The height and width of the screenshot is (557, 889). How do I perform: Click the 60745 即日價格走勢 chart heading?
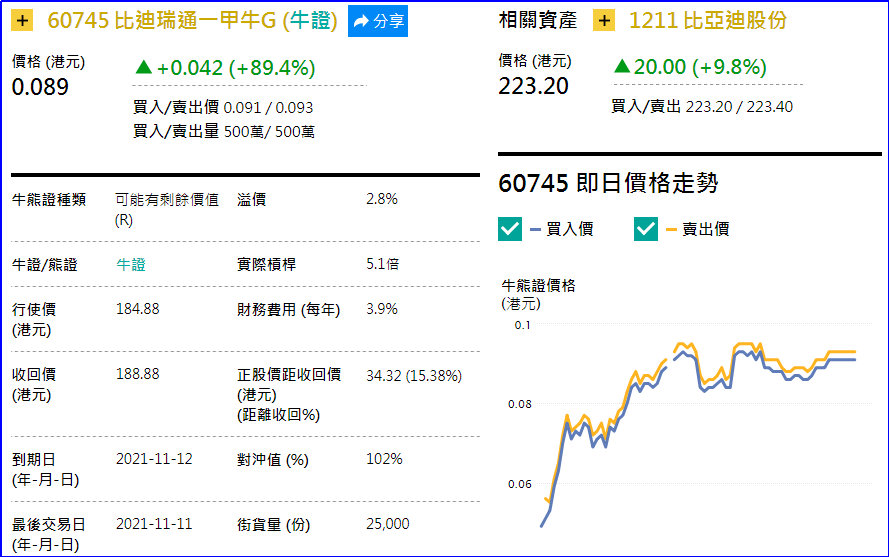pos(608,183)
